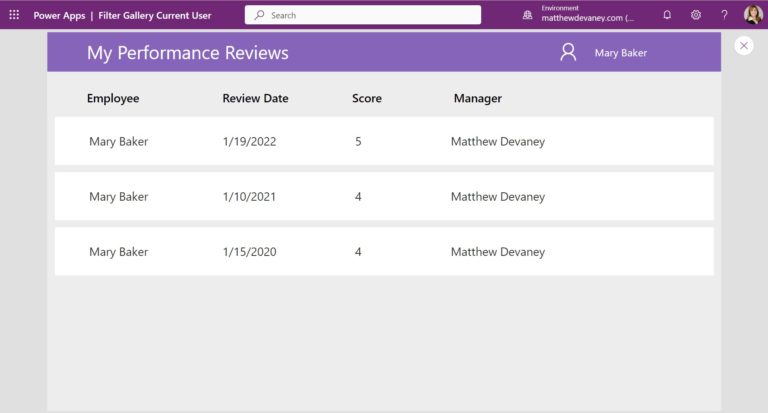Click the Review Date column header
Image resolution: width=768 pixels, height=413 pixels.
click(x=255, y=99)
